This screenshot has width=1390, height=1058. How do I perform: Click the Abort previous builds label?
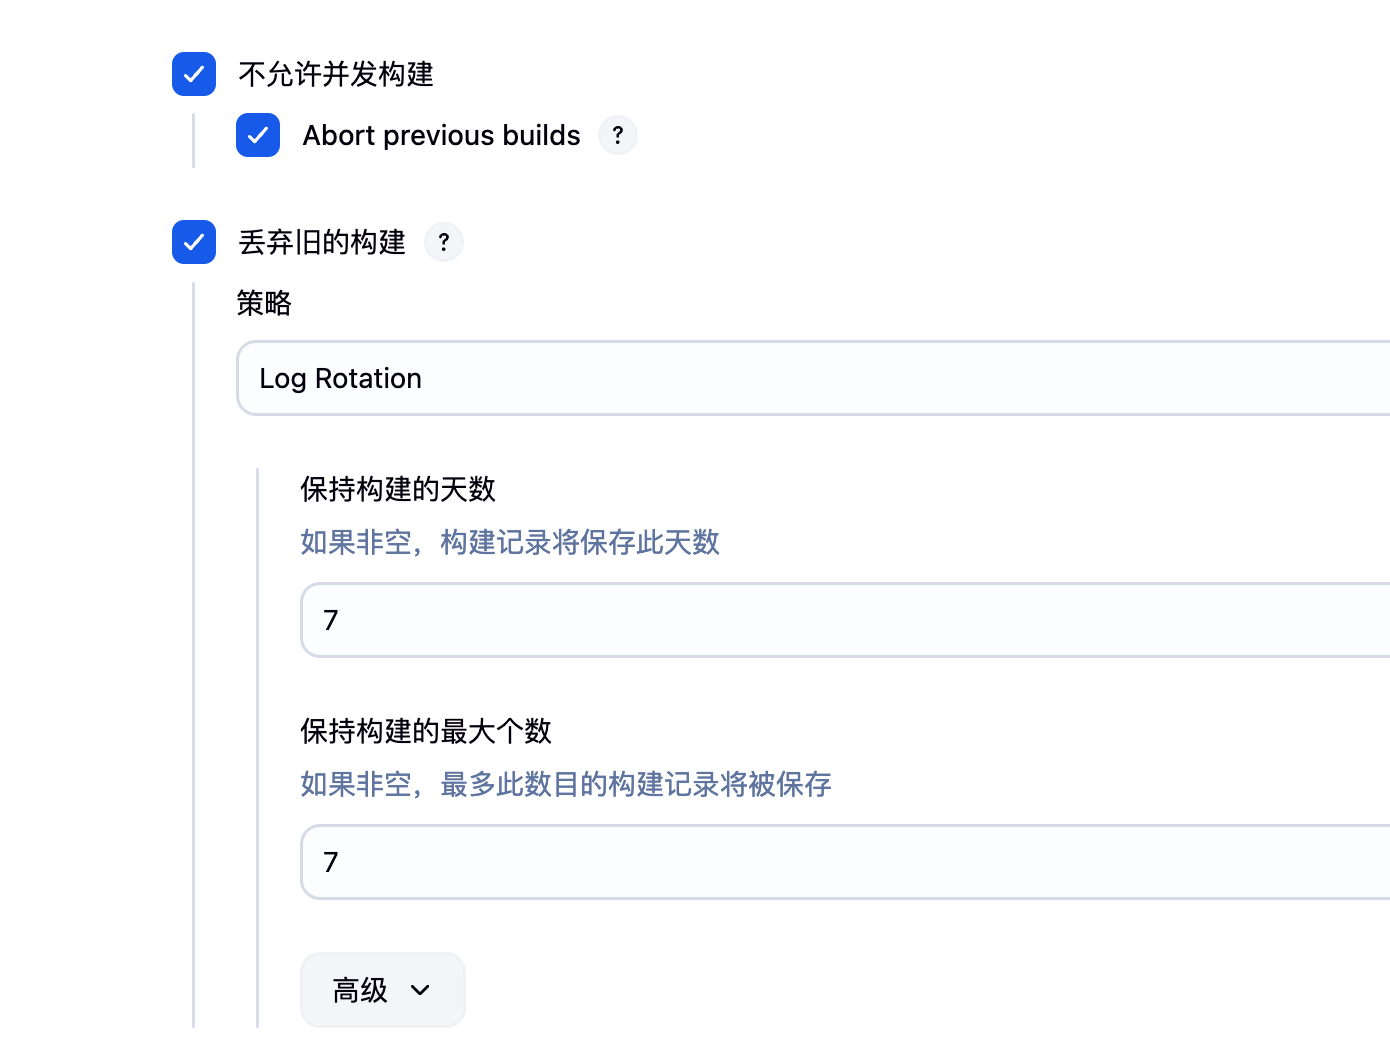point(441,135)
